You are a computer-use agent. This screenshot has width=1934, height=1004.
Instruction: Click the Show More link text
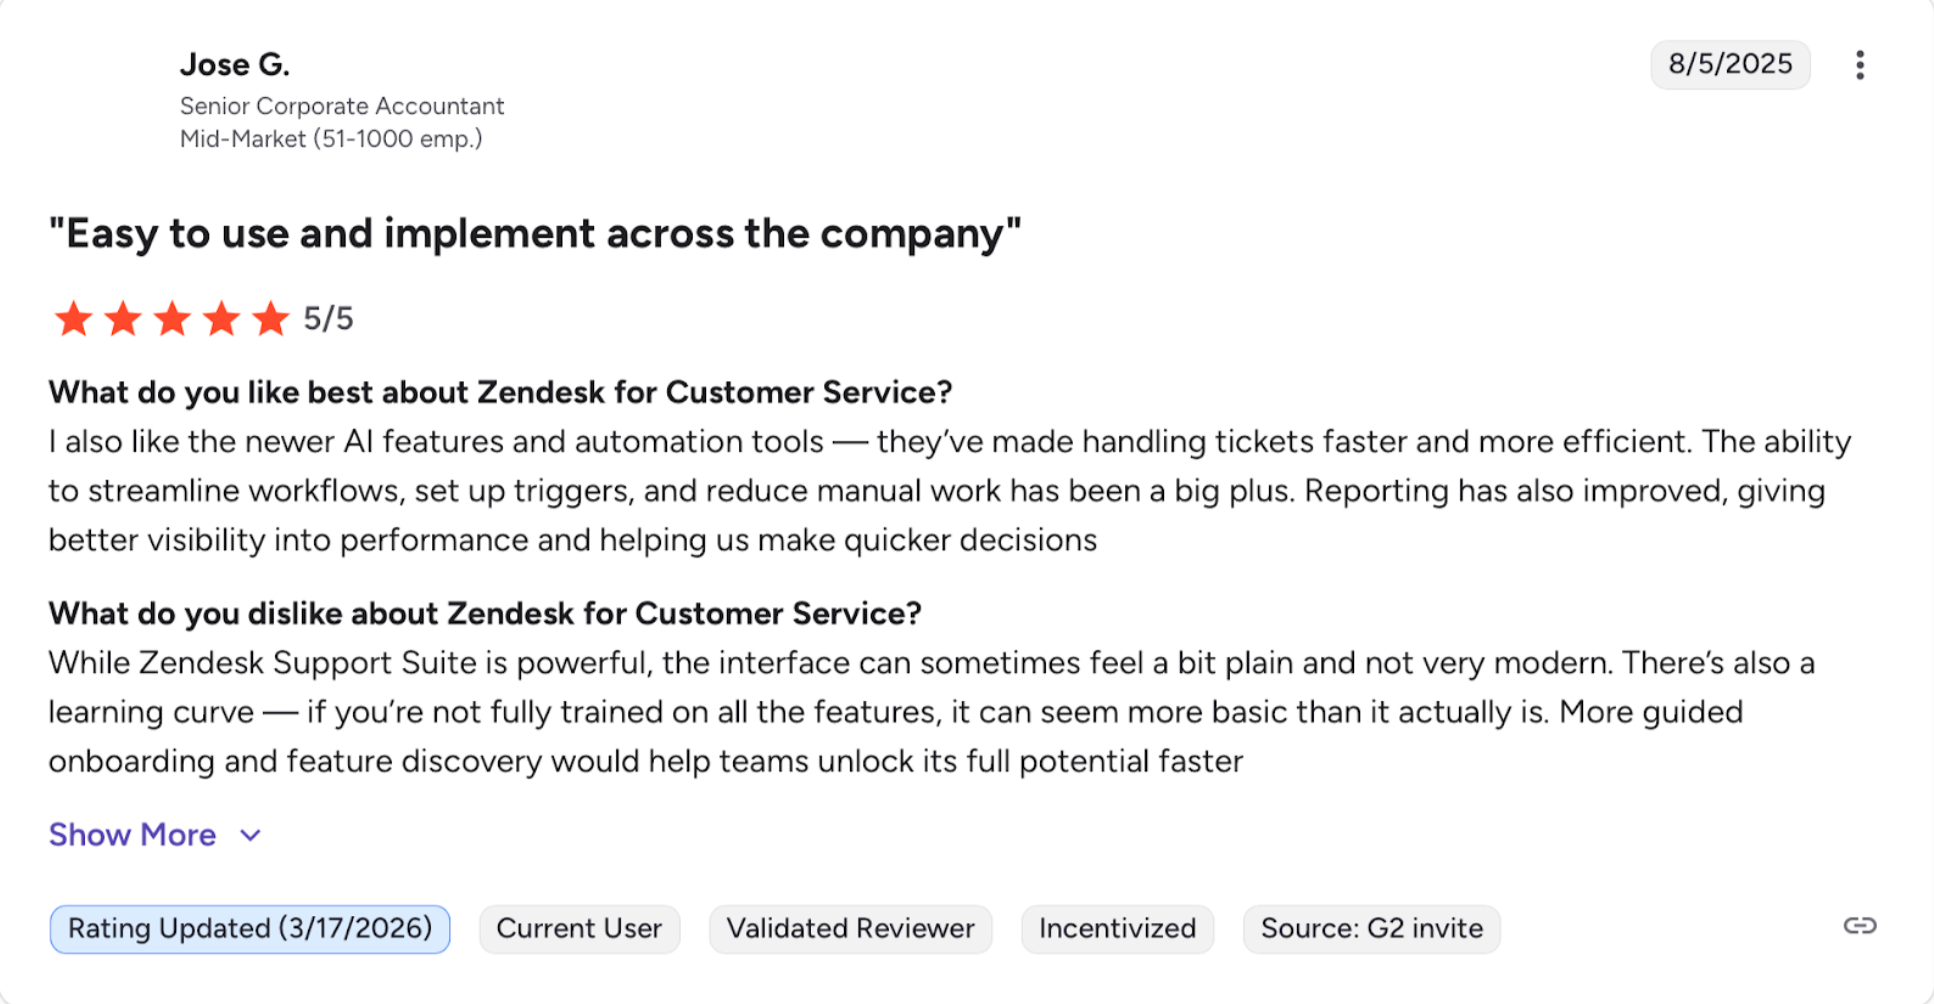tap(132, 835)
